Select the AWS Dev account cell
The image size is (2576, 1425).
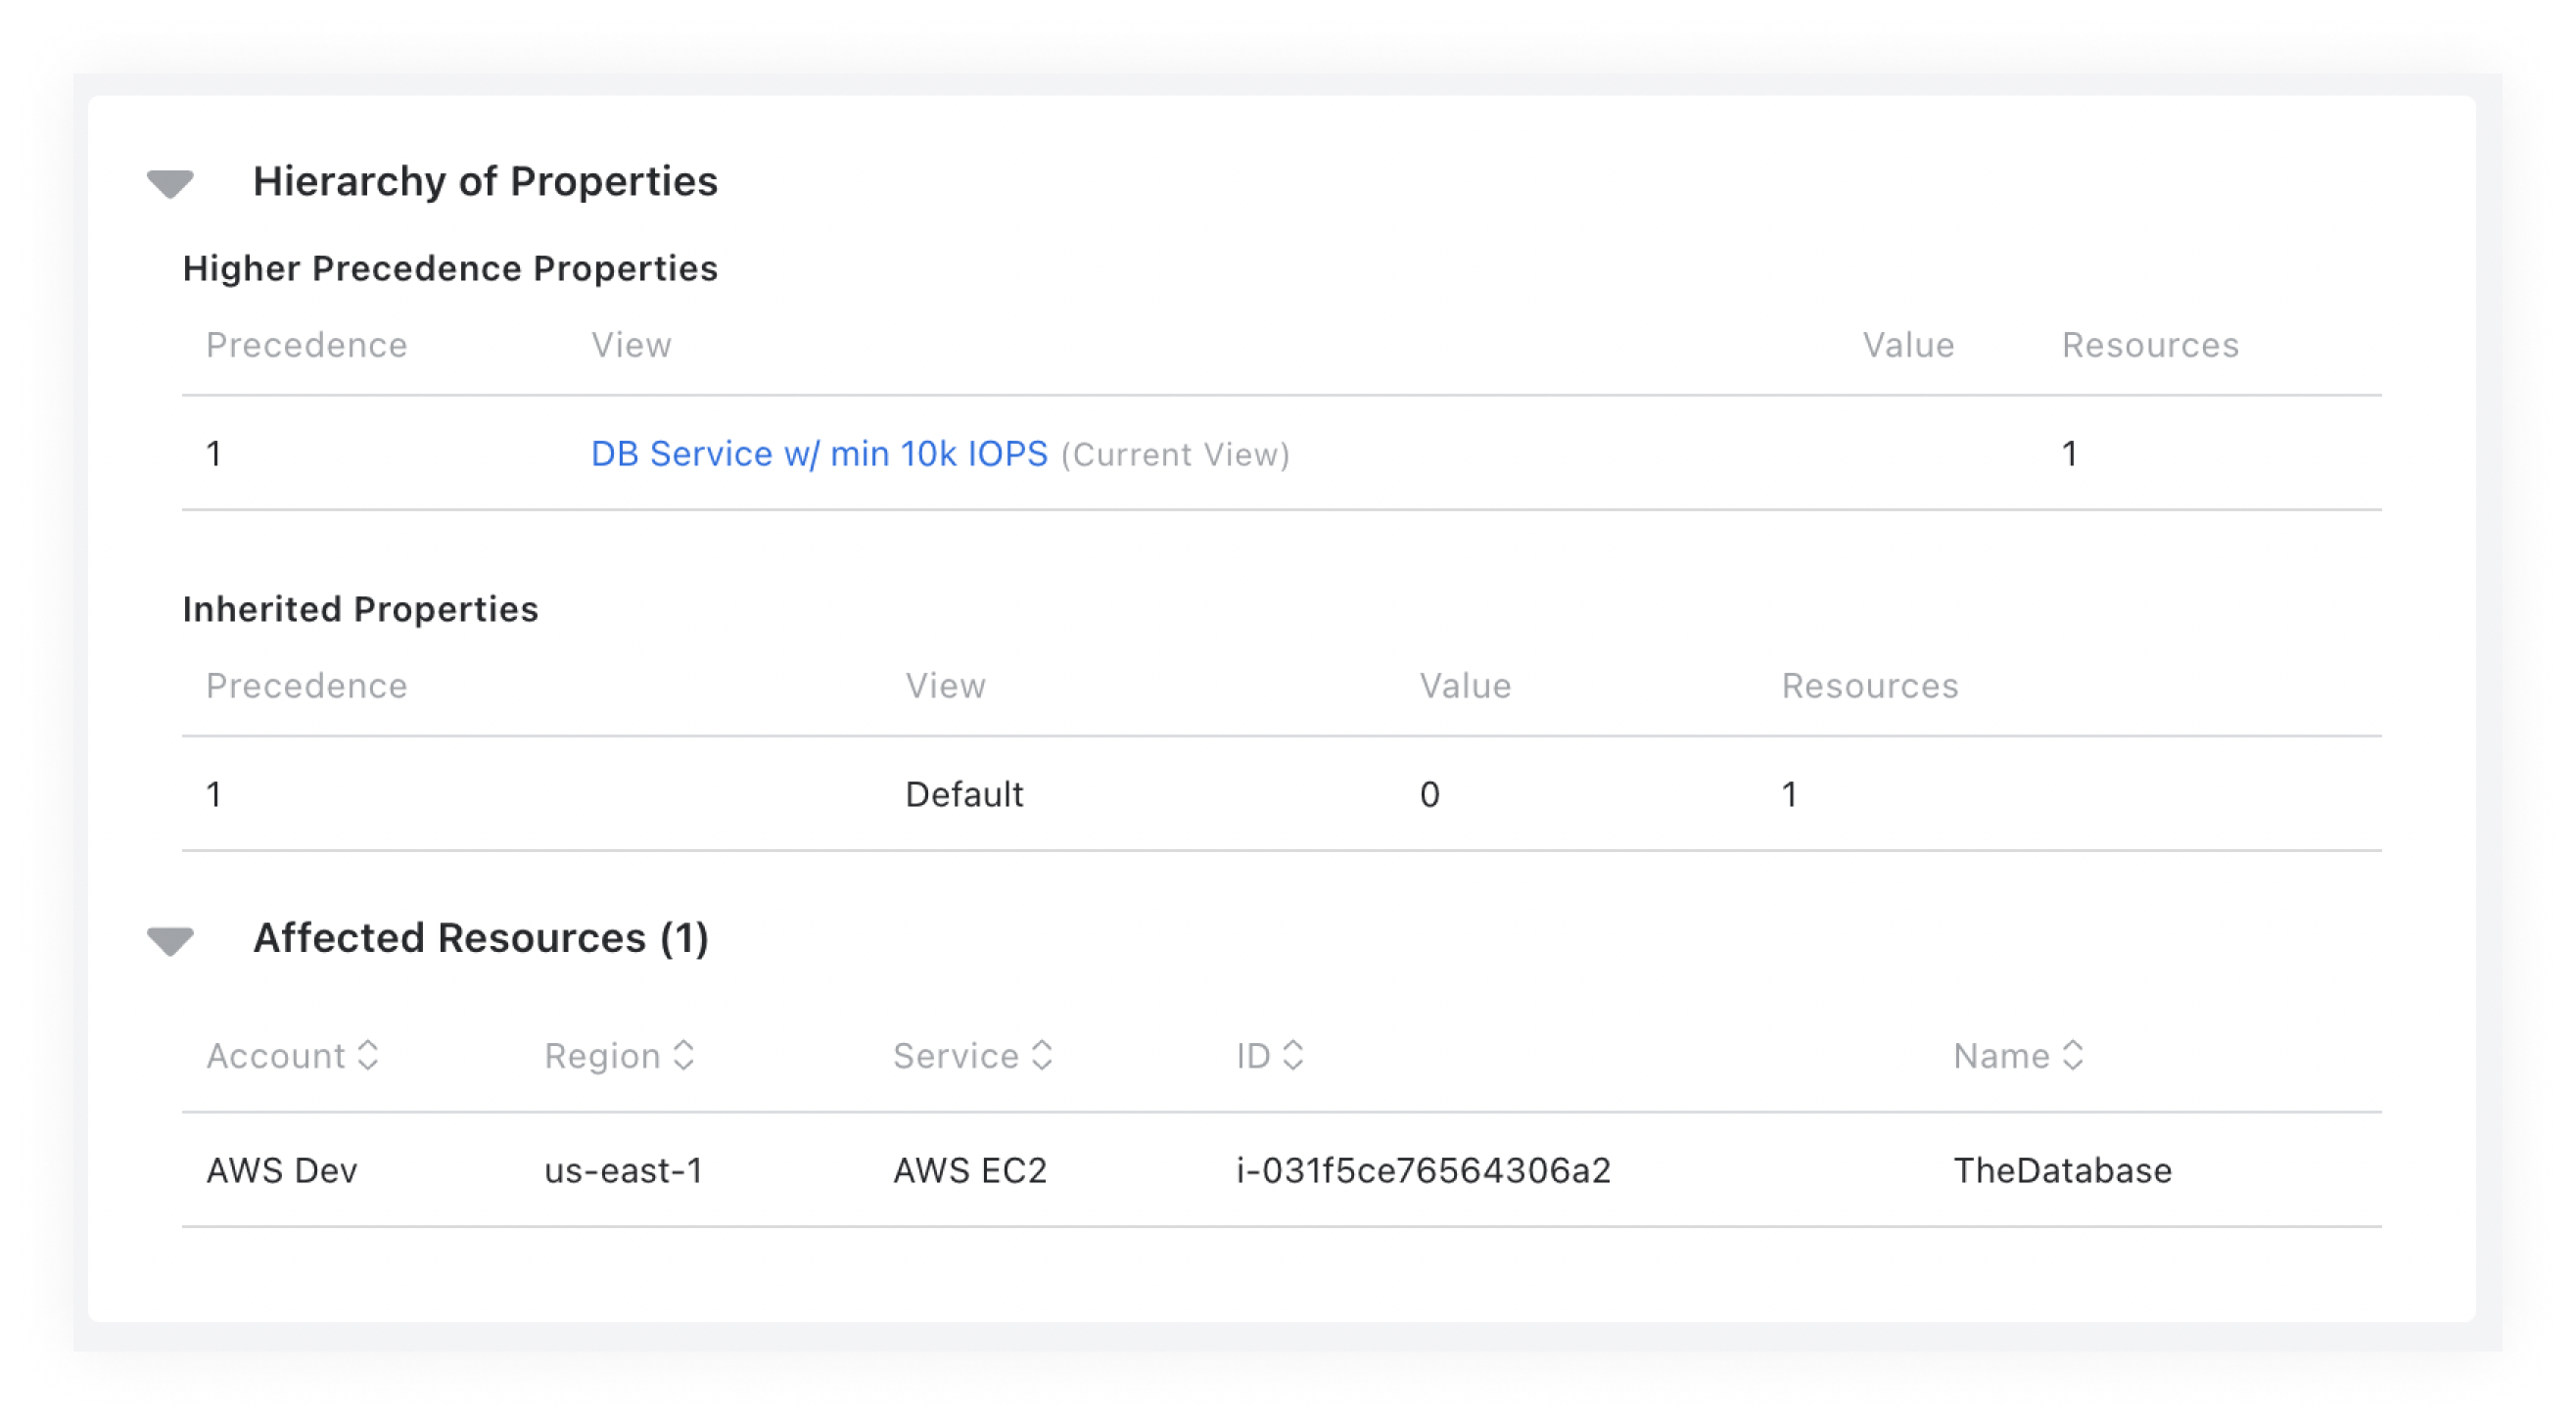[282, 1170]
